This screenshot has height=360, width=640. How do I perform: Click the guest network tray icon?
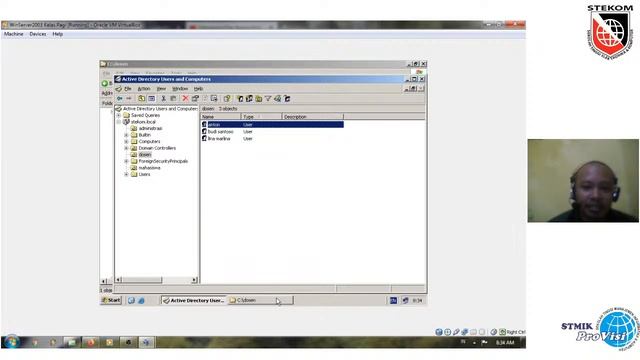(x=405, y=301)
